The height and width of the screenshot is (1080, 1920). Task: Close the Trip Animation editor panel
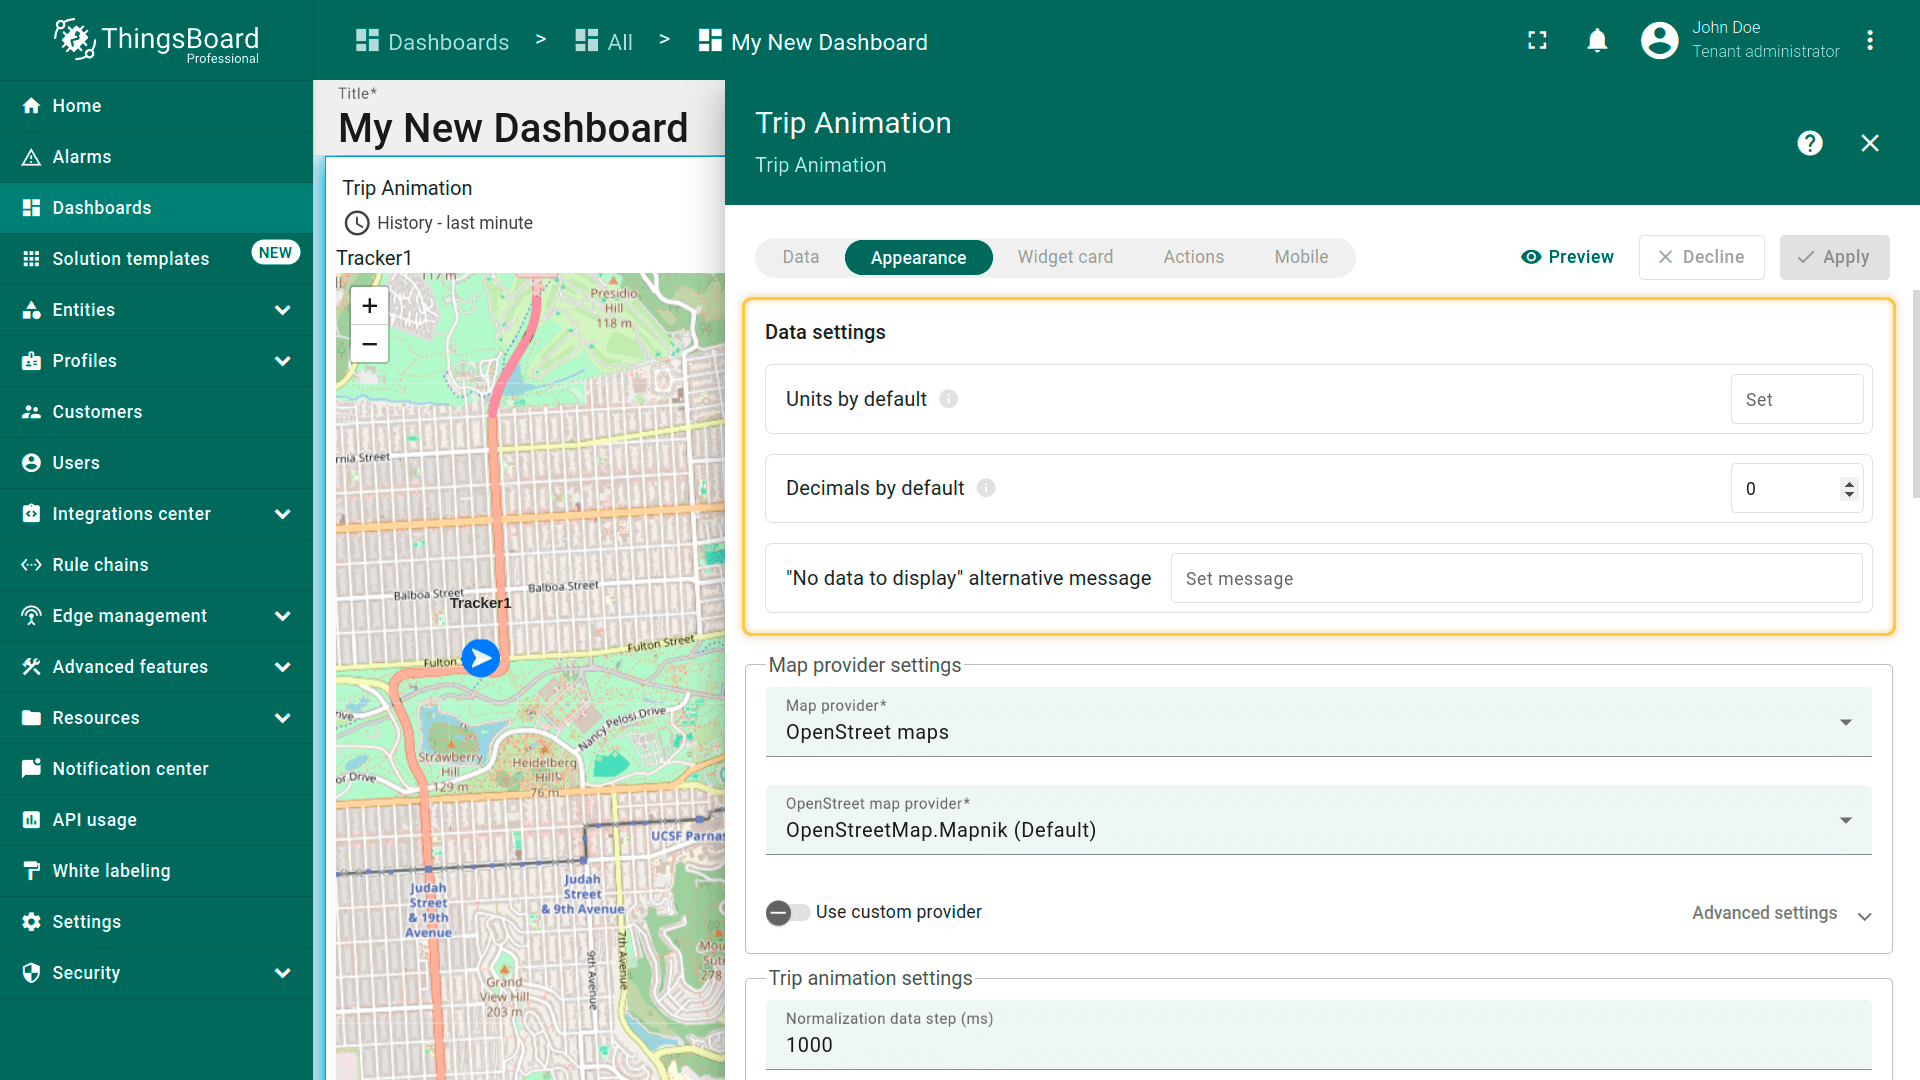coord(1869,143)
